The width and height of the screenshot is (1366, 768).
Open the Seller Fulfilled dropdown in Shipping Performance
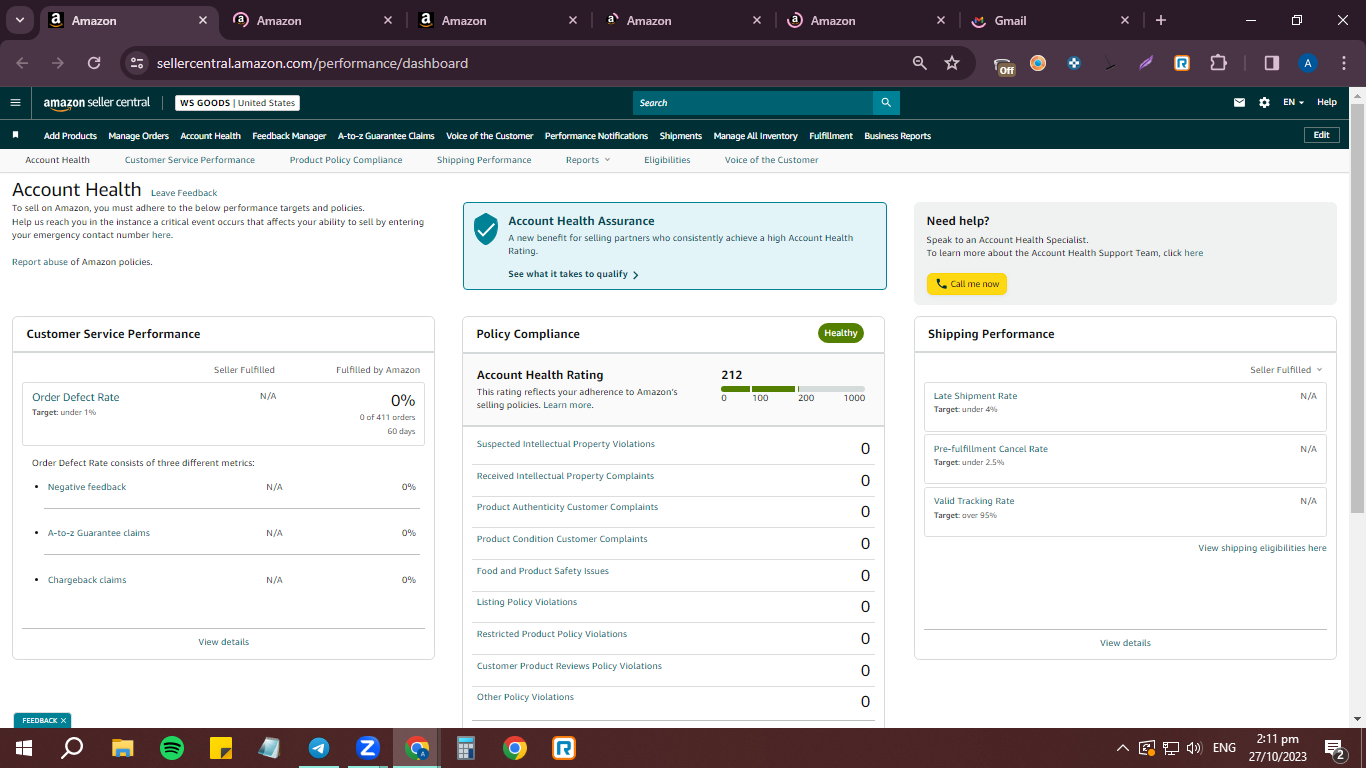pos(1286,370)
